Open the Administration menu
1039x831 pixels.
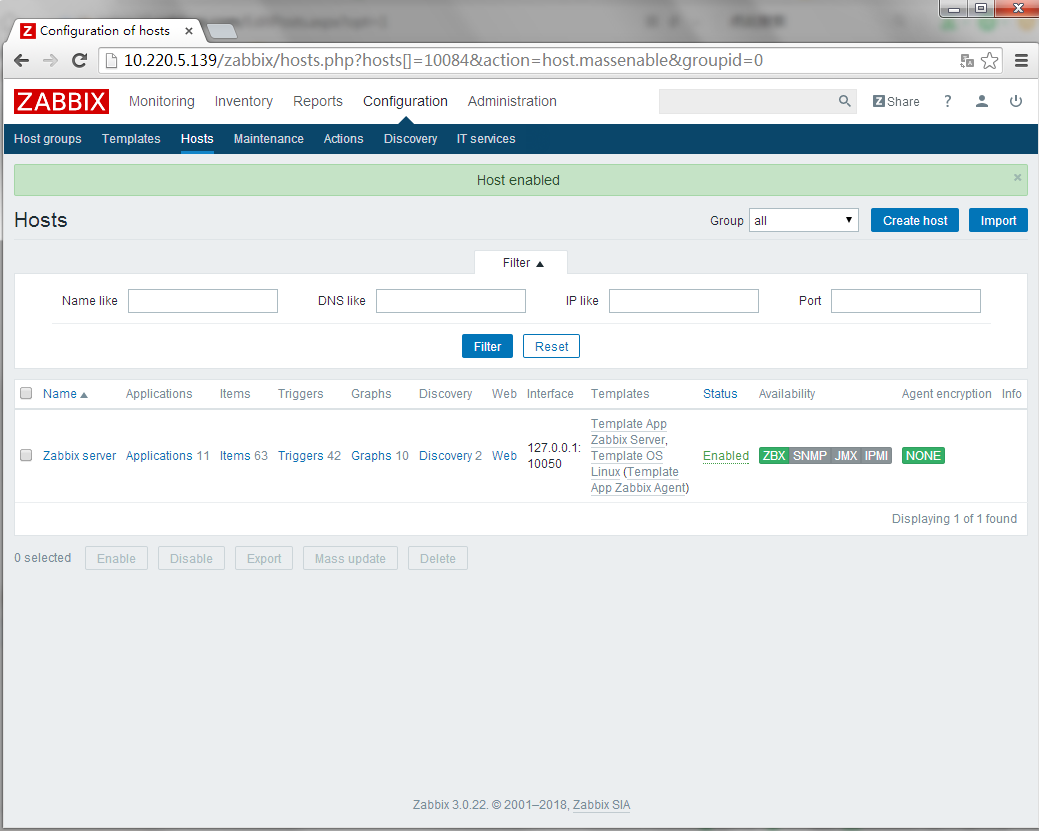tap(512, 101)
